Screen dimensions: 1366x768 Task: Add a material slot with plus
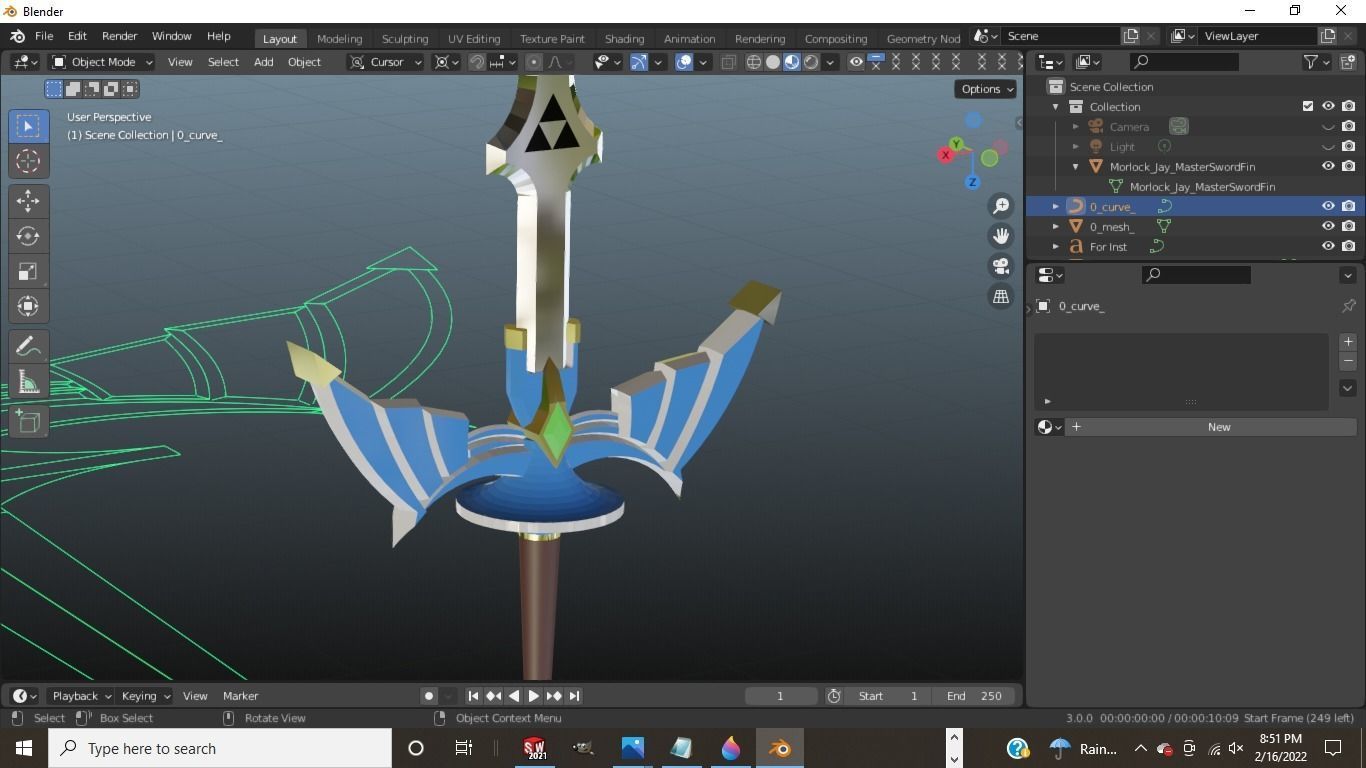click(1348, 342)
